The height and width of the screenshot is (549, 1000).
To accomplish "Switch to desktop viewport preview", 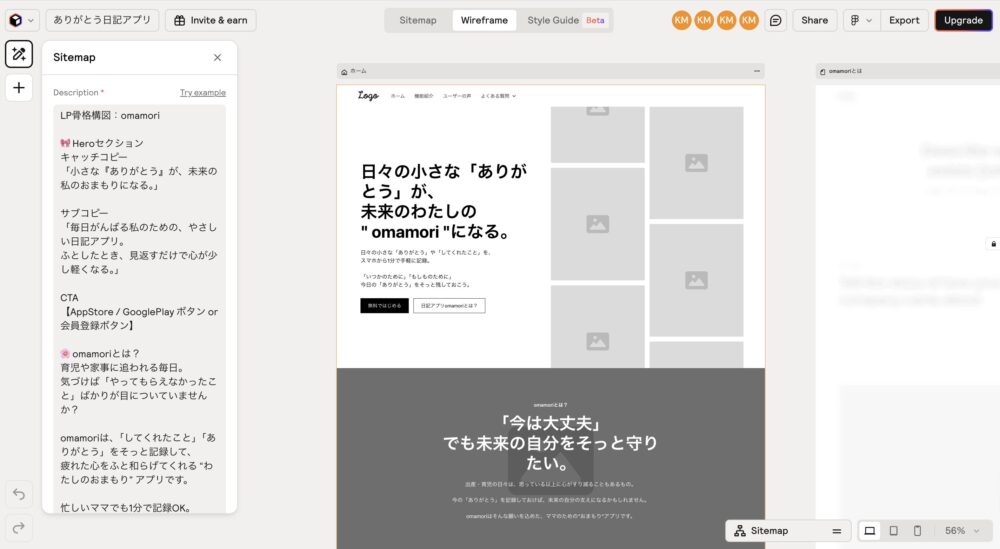I will coord(869,531).
